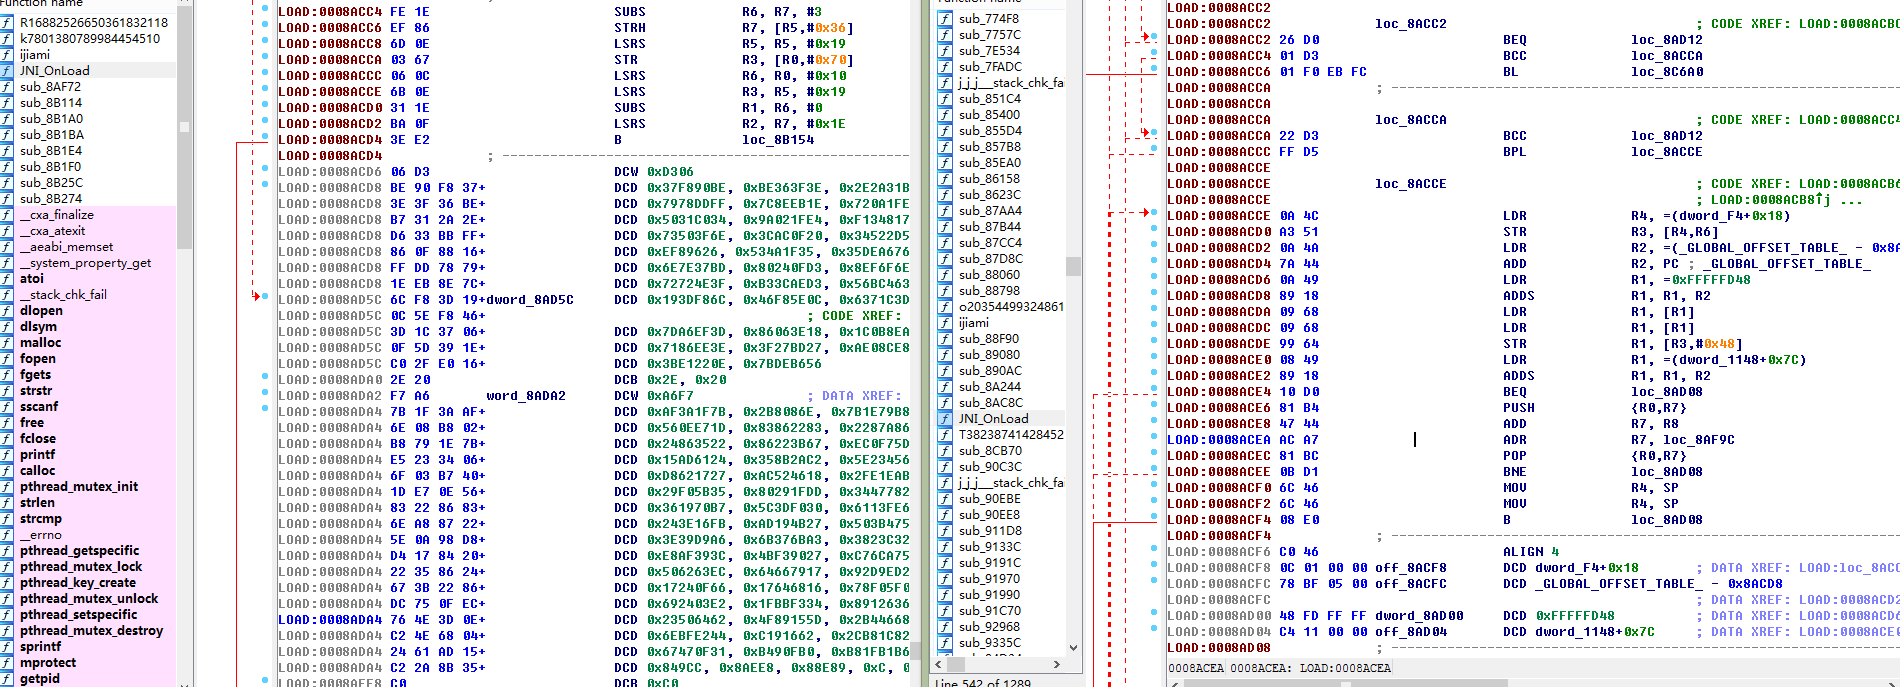Click the function icon next to sub_87AA4
This screenshot has height=687, width=1900.
(x=945, y=211)
